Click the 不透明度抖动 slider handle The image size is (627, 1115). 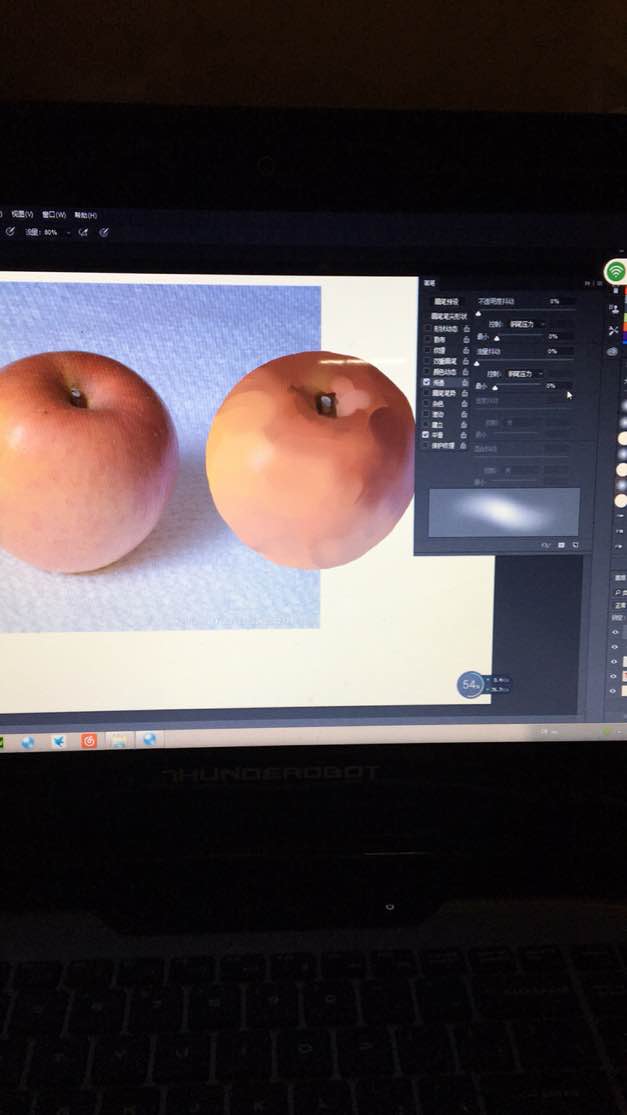click(478, 314)
